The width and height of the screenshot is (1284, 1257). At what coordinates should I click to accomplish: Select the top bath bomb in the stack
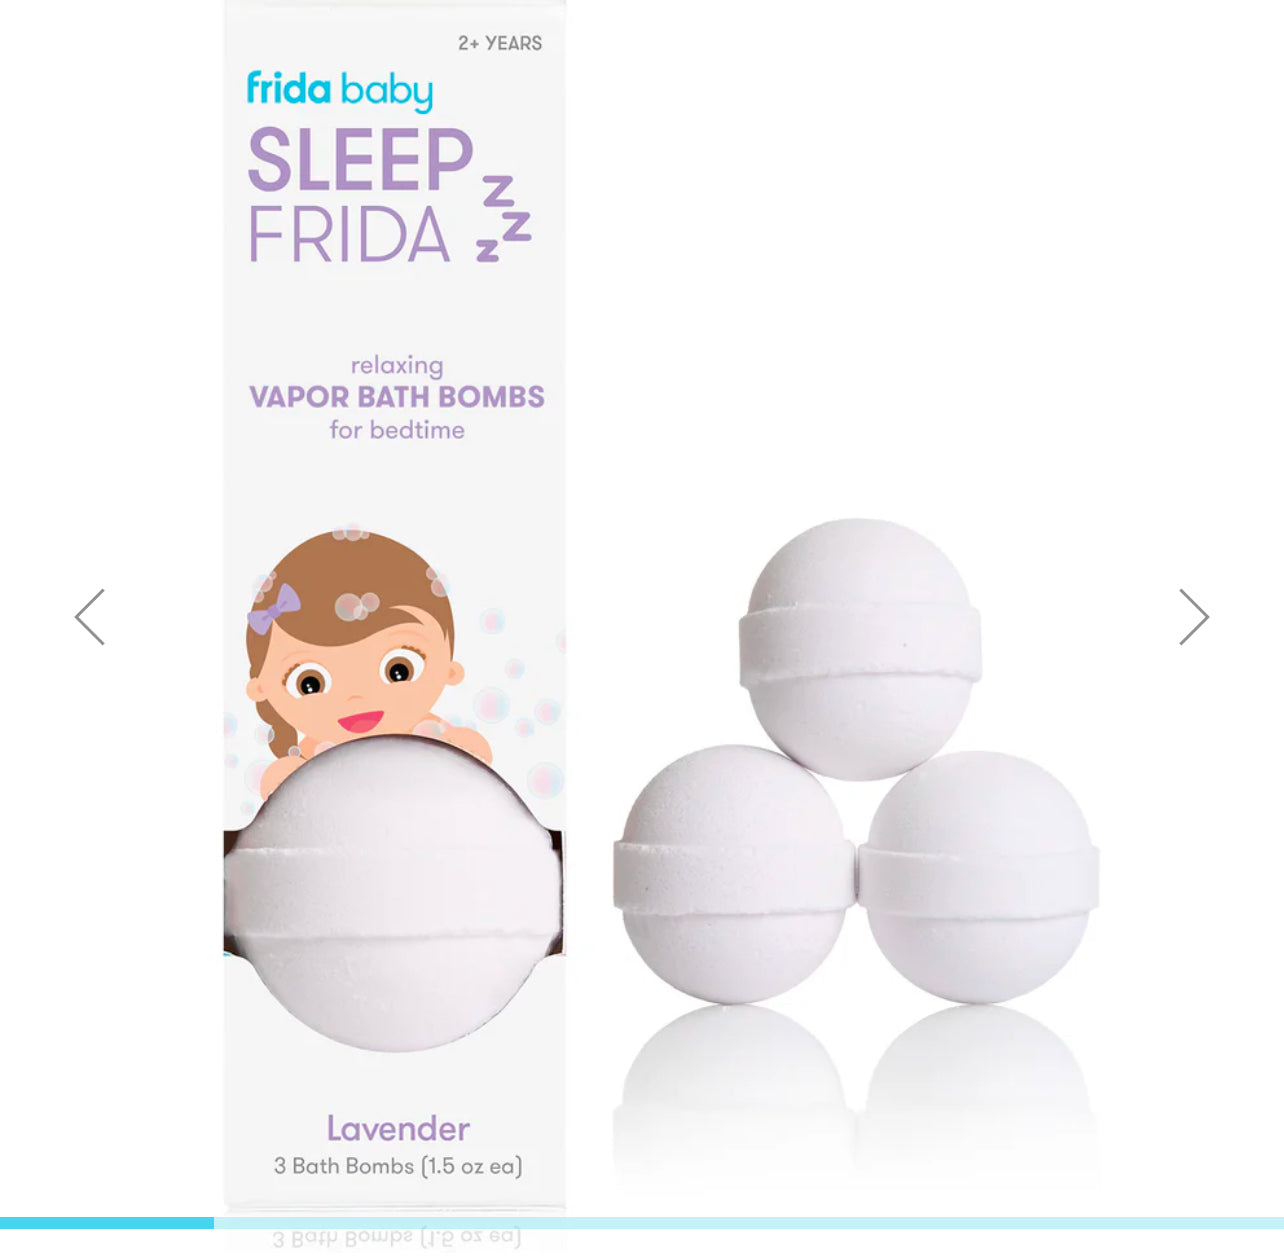(860, 648)
